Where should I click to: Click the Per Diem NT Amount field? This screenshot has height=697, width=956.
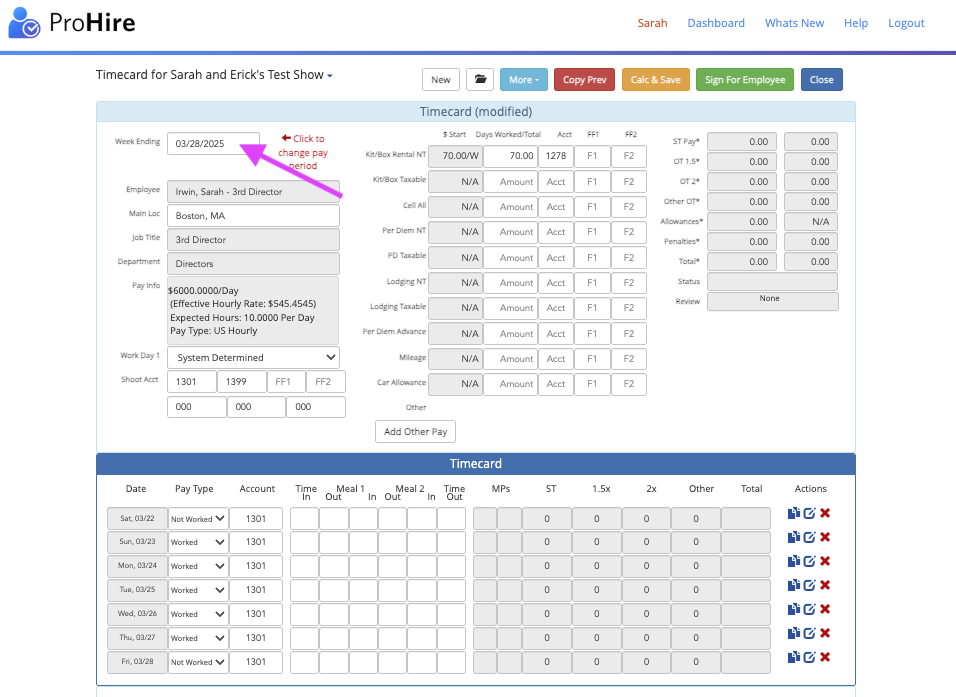pyautogui.click(x=510, y=232)
